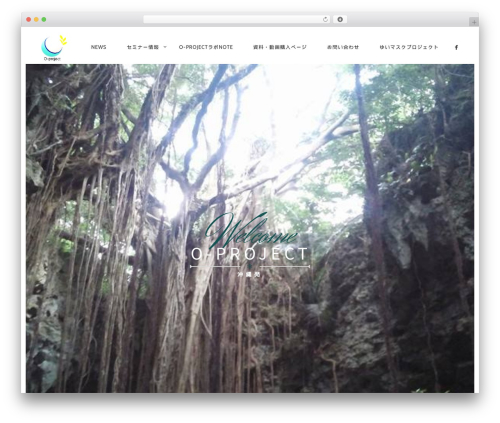Open the ゆいマスクプロジェクト page
500x423 pixels.
(x=409, y=47)
